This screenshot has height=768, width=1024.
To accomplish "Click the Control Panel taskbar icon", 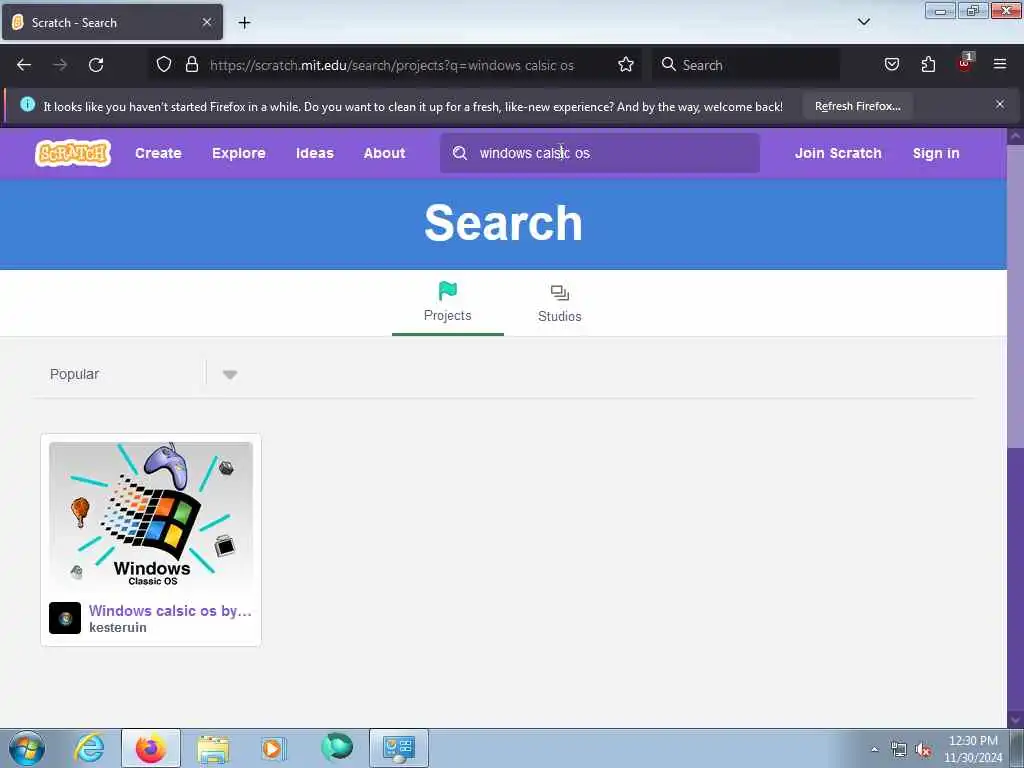I will 399,748.
